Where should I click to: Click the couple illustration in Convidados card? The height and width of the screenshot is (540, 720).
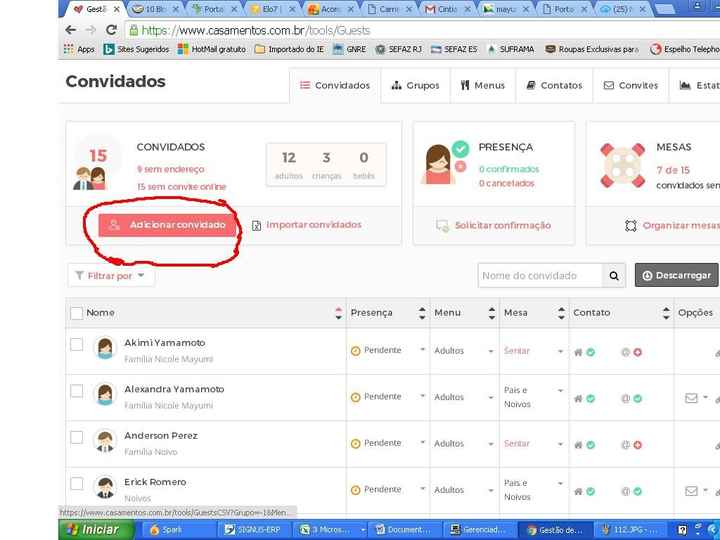[x=90, y=178]
